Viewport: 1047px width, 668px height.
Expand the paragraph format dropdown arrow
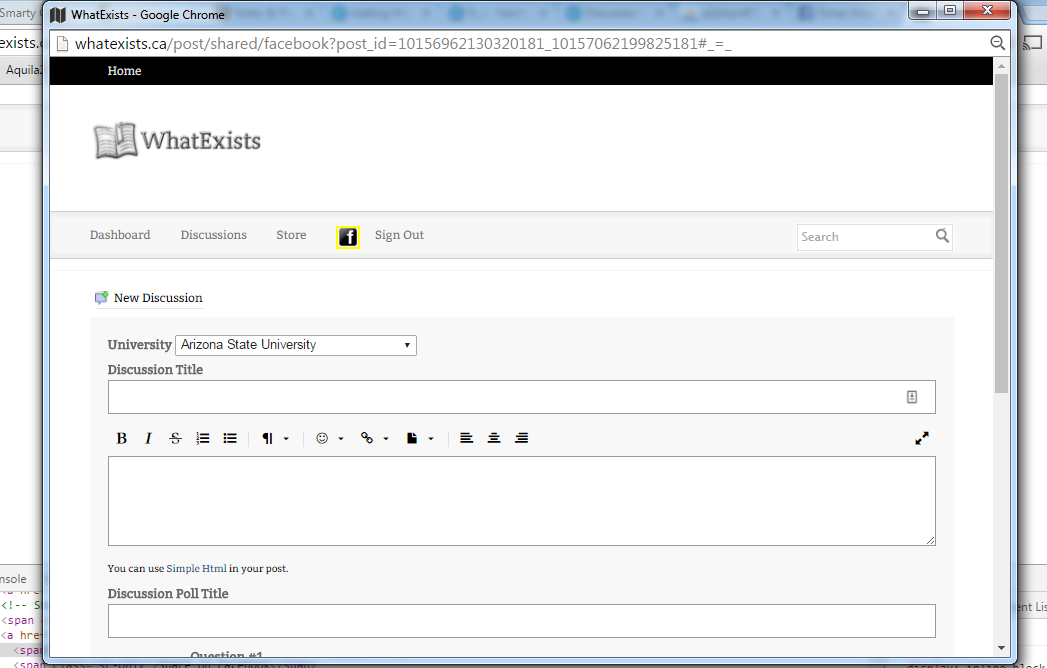(x=286, y=439)
